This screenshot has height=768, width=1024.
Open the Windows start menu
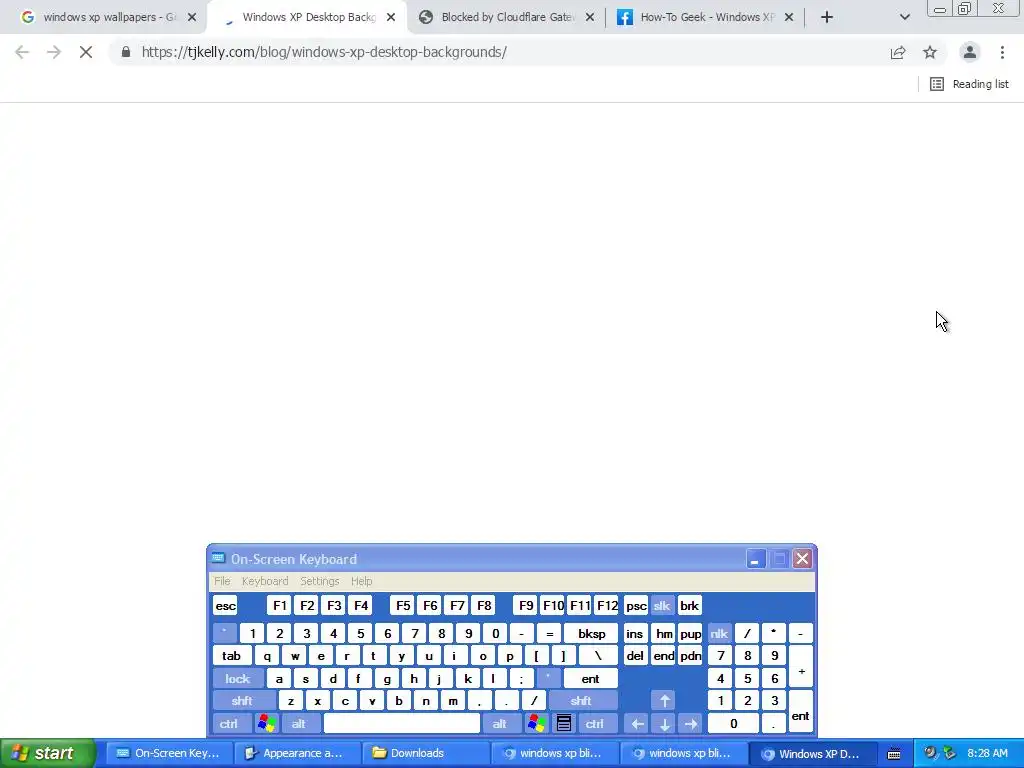(x=48, y=753)
